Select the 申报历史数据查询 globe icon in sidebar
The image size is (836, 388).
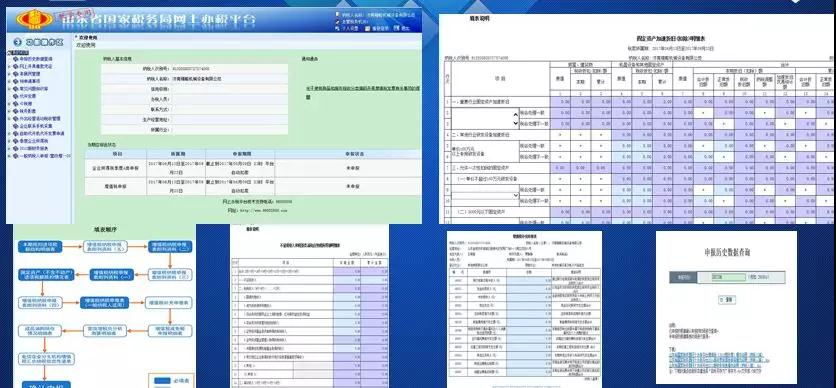coord(16,59)
